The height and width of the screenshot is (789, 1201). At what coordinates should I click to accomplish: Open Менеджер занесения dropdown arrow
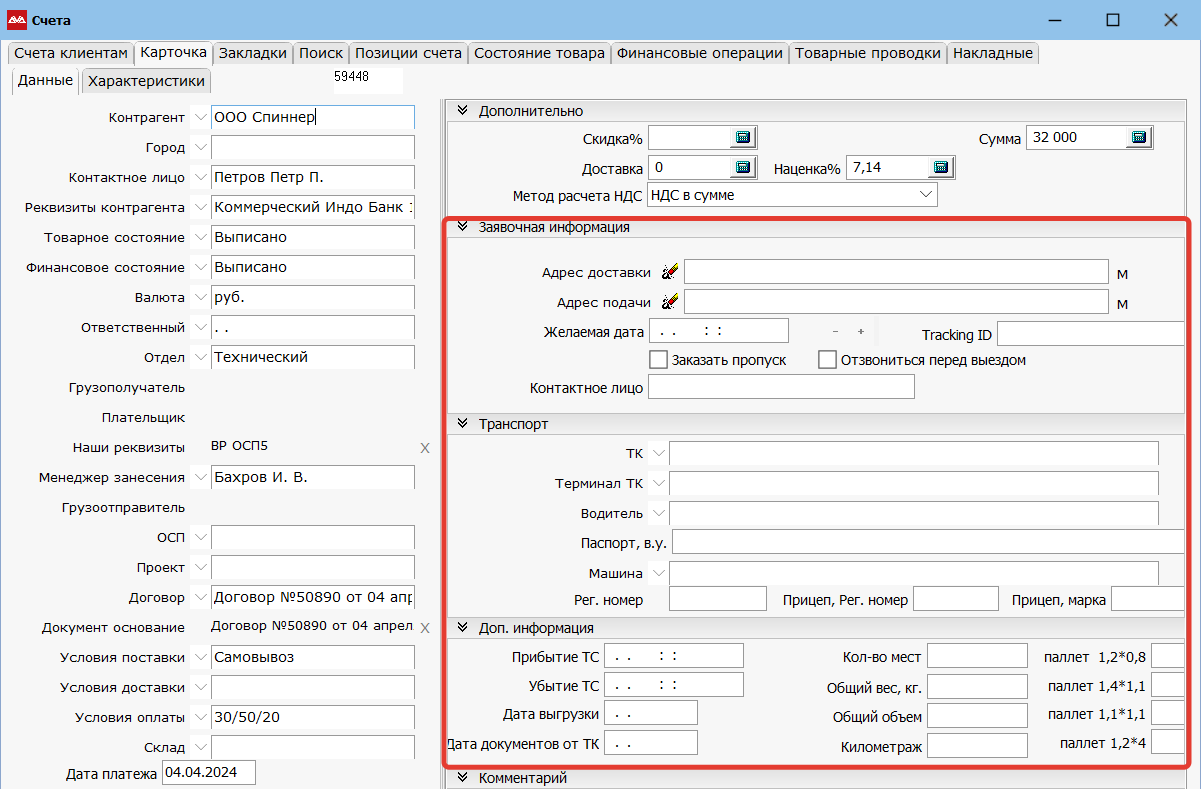coord(200,478)
